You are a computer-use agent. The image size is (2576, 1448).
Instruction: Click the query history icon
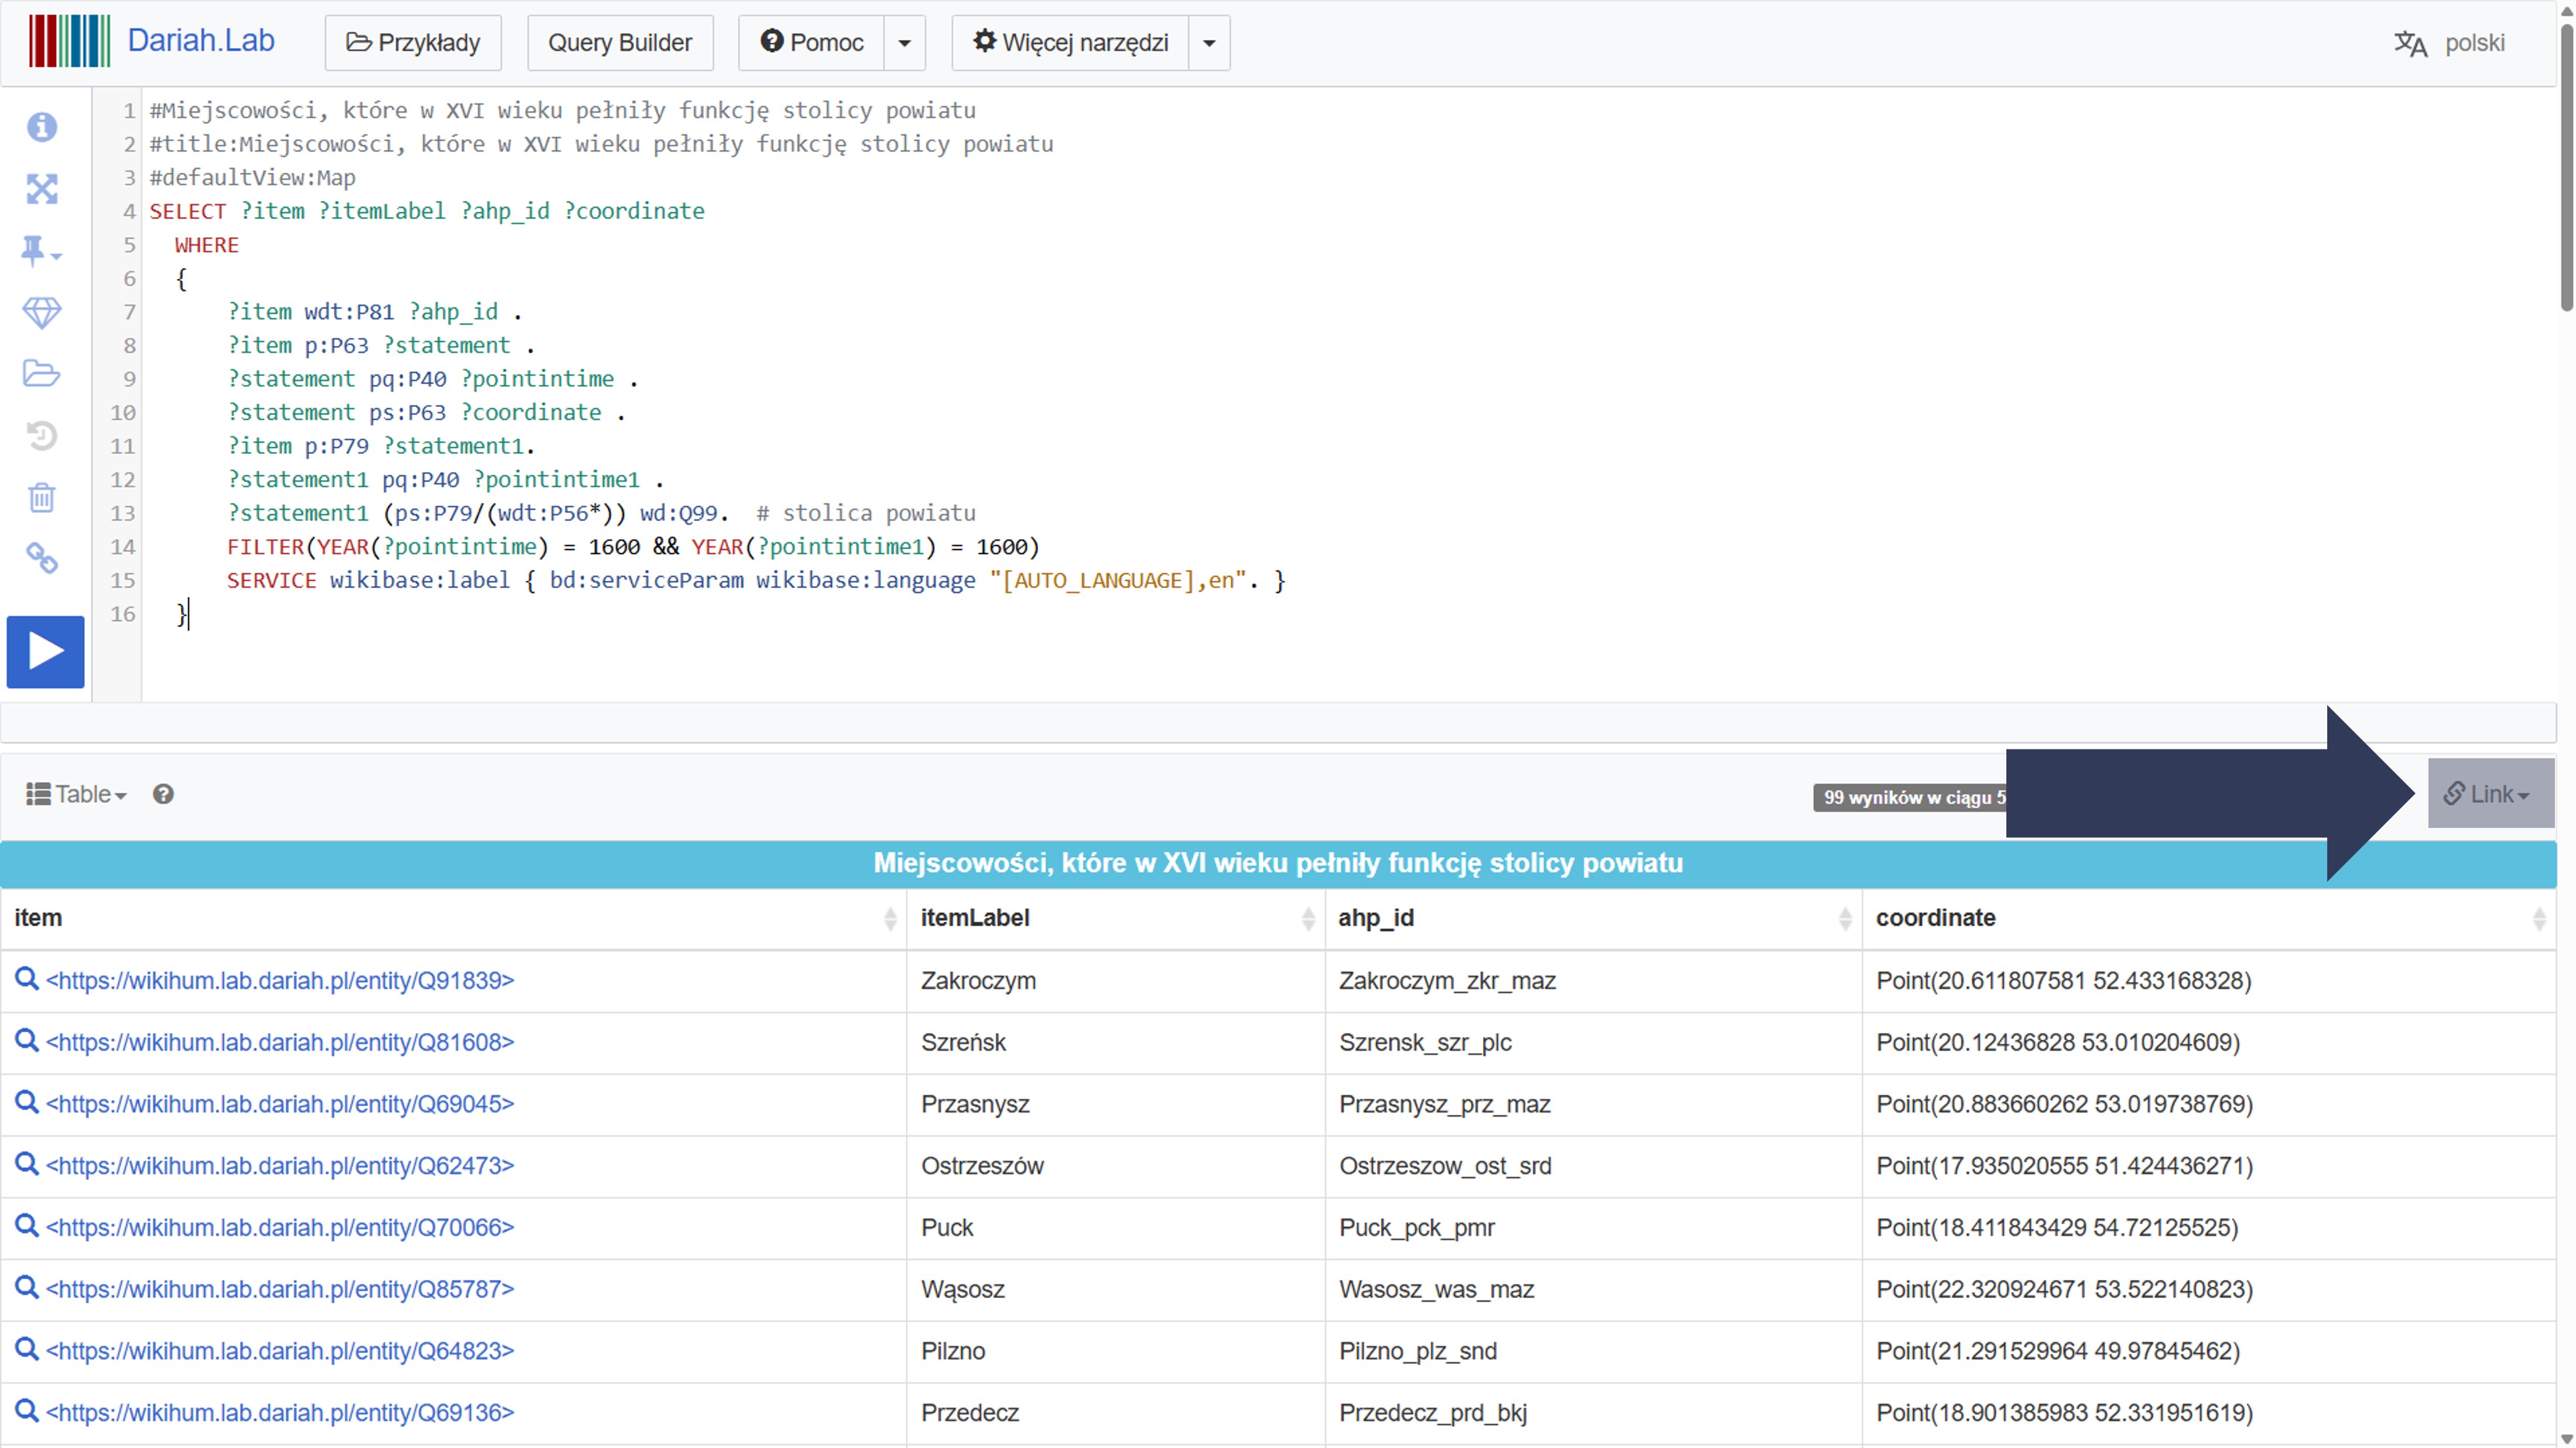(x=42, y=436)
